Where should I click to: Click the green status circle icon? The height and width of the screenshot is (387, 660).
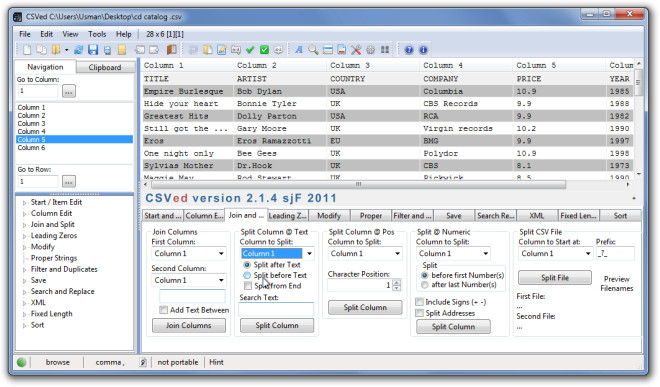[21, 362]
